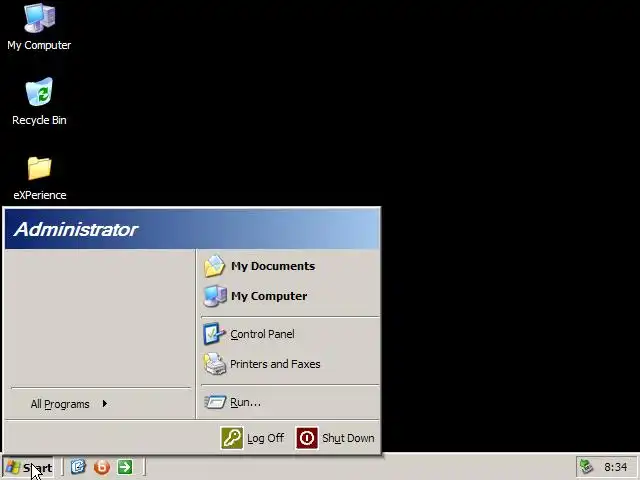The image size is (640, 480).
Task: Click the blue quick launch icon beside Start
Action: (x=78, y=467)
